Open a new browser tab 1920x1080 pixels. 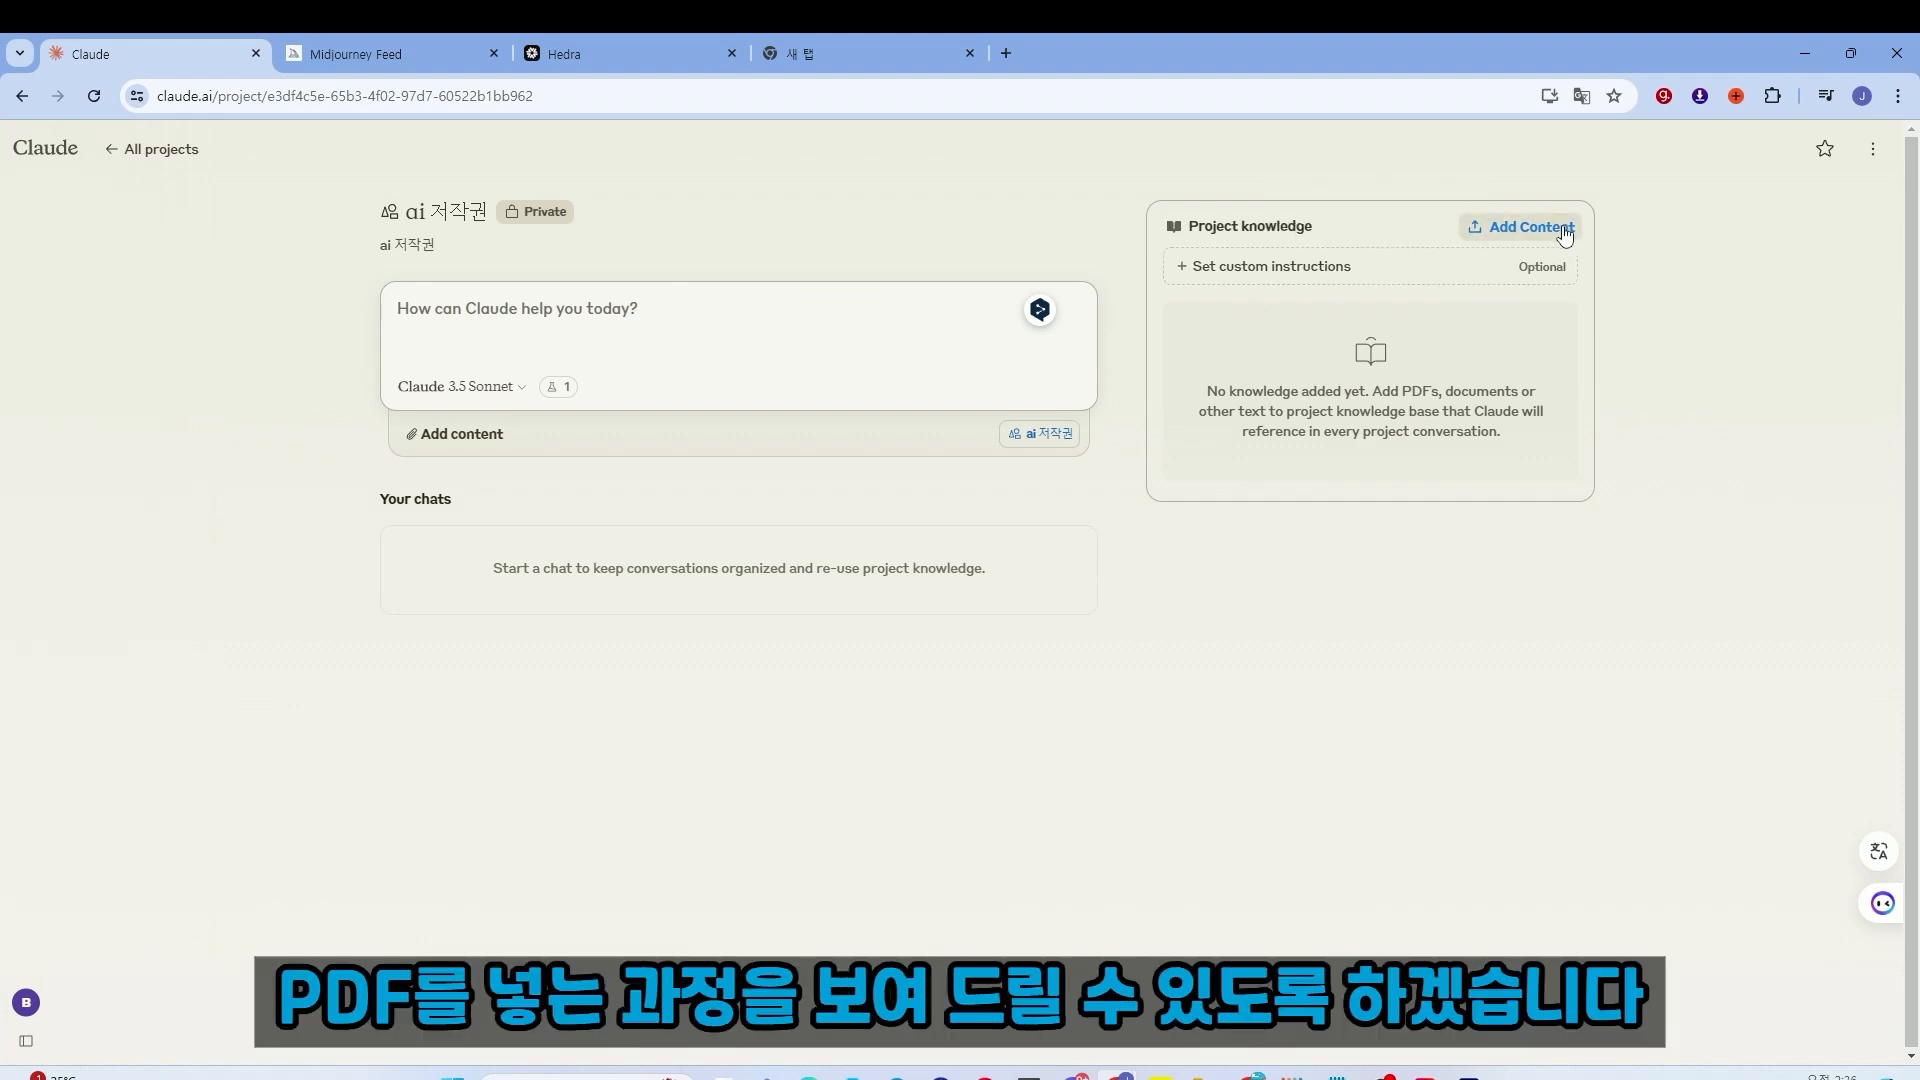coord(1006,54)
